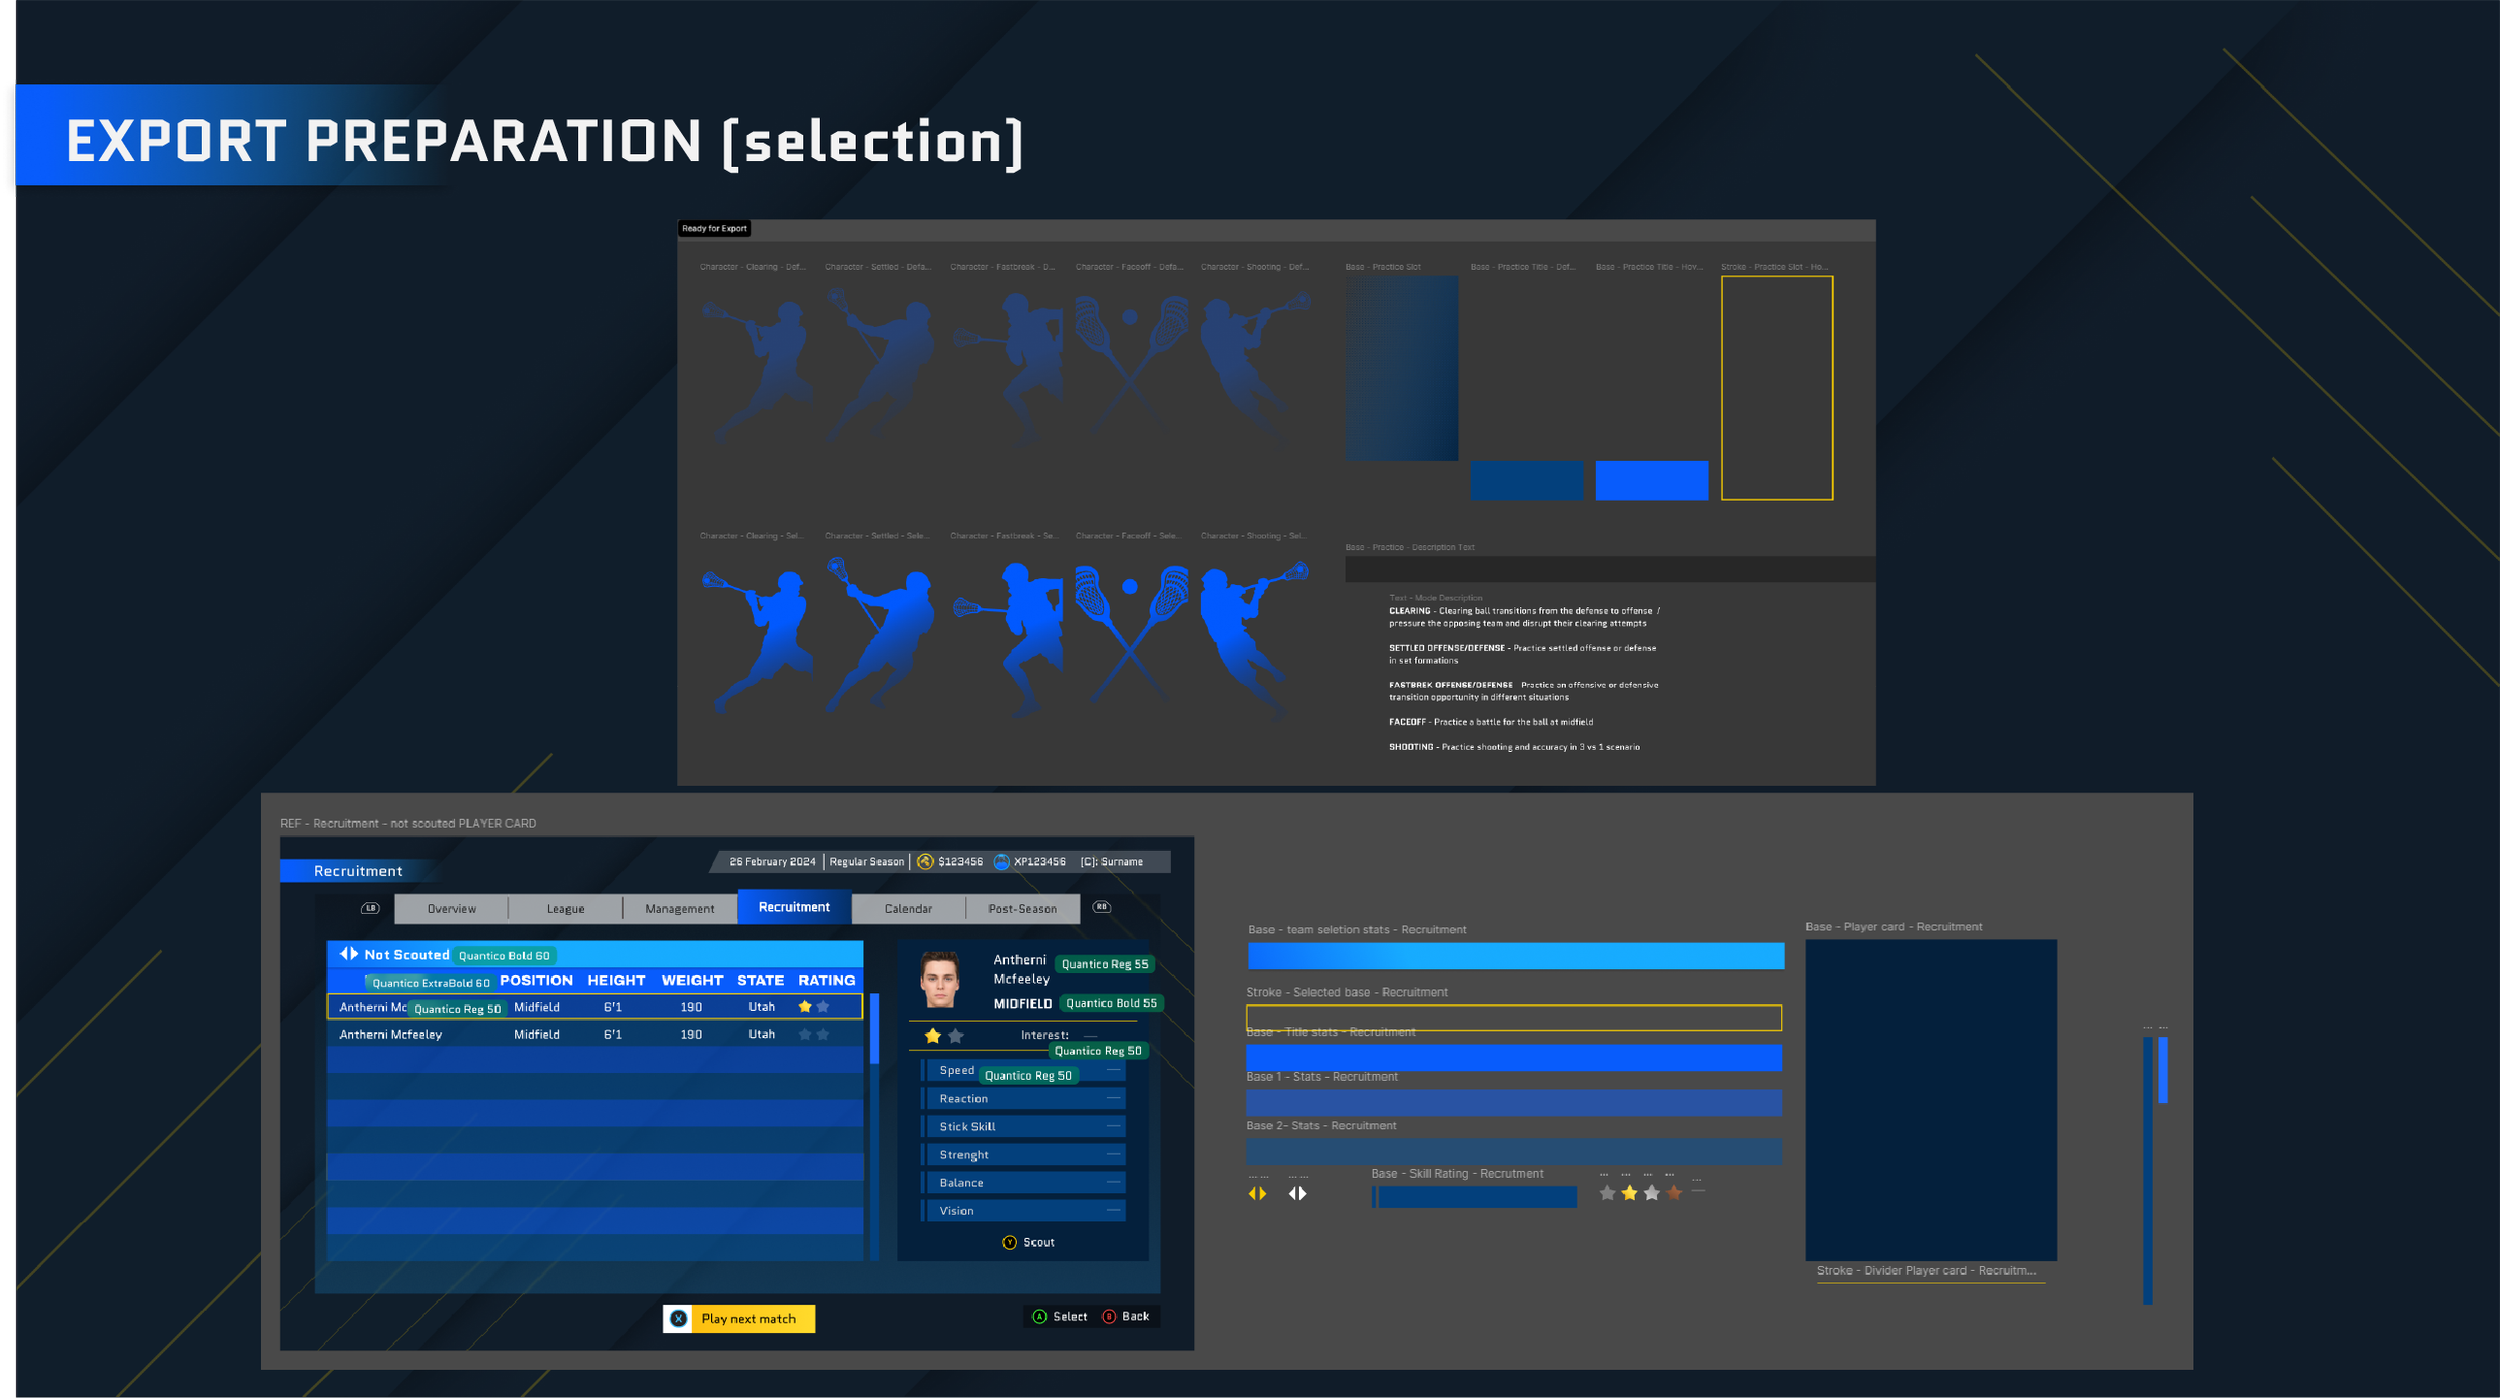Click the yellow Stroke - Selected base outline

pyautogui.click(x=1514, y=1018)
